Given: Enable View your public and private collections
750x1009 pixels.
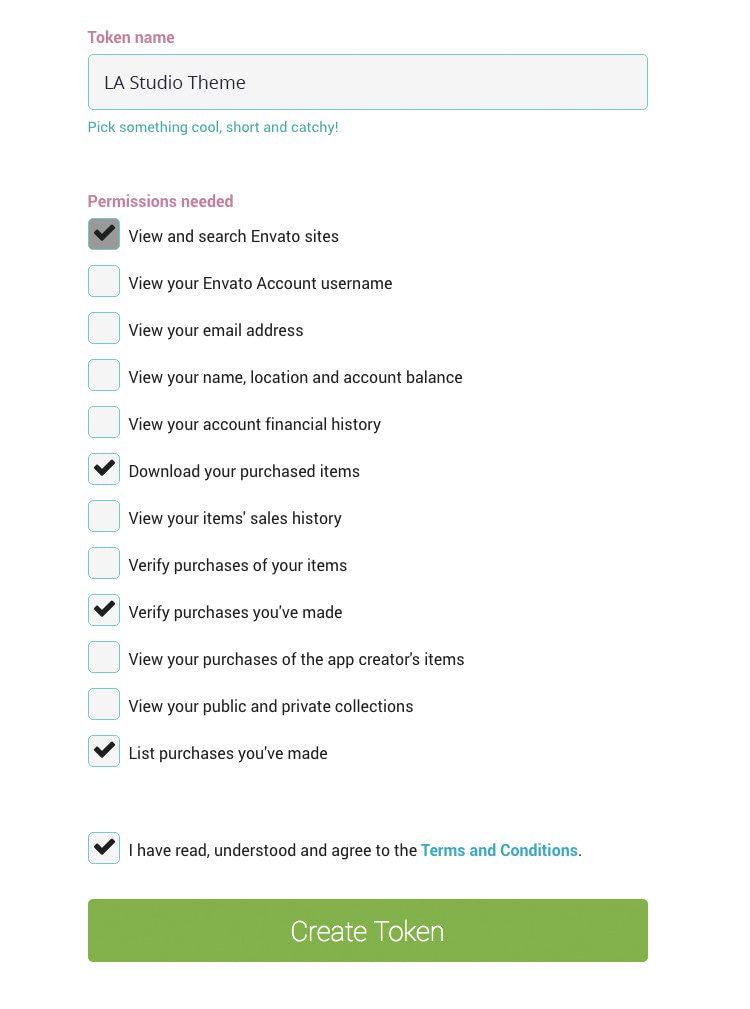Looking at the screenshot, I should point(104,705).
